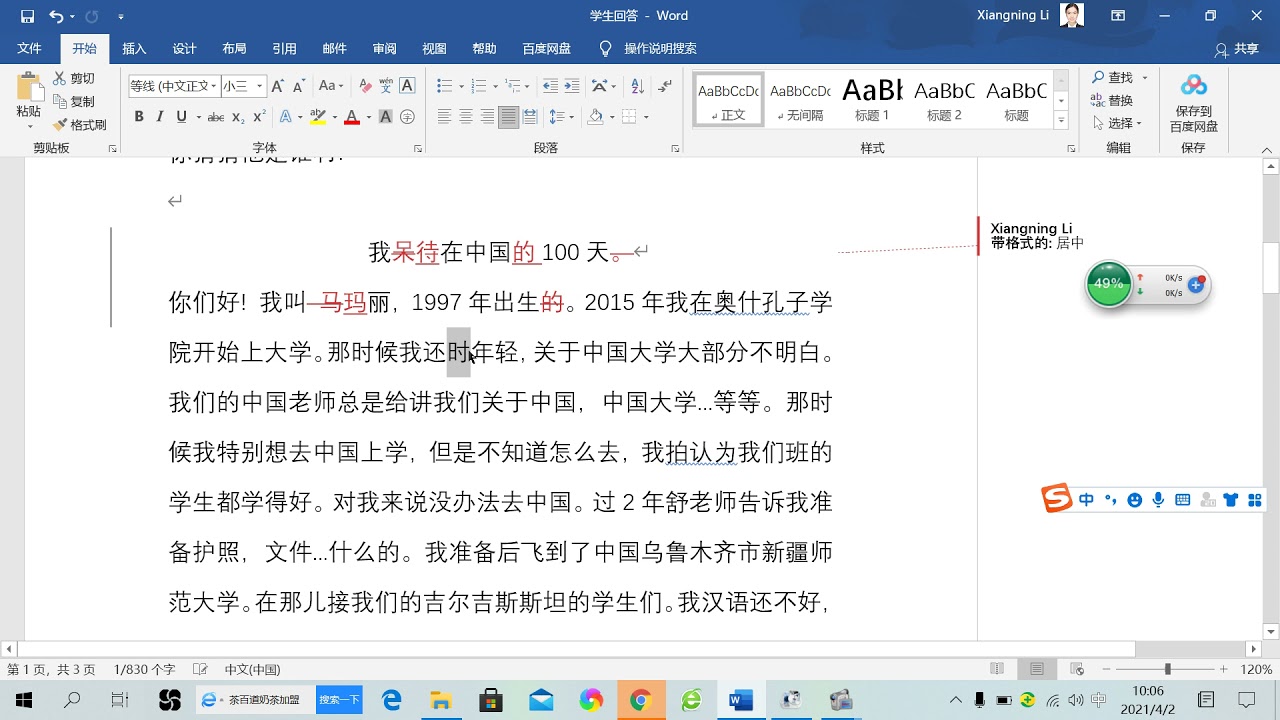The height and width of the screenshot is (720, 1280).
Task: Apply the 标题 1 heading style
Action: point(872,99)
